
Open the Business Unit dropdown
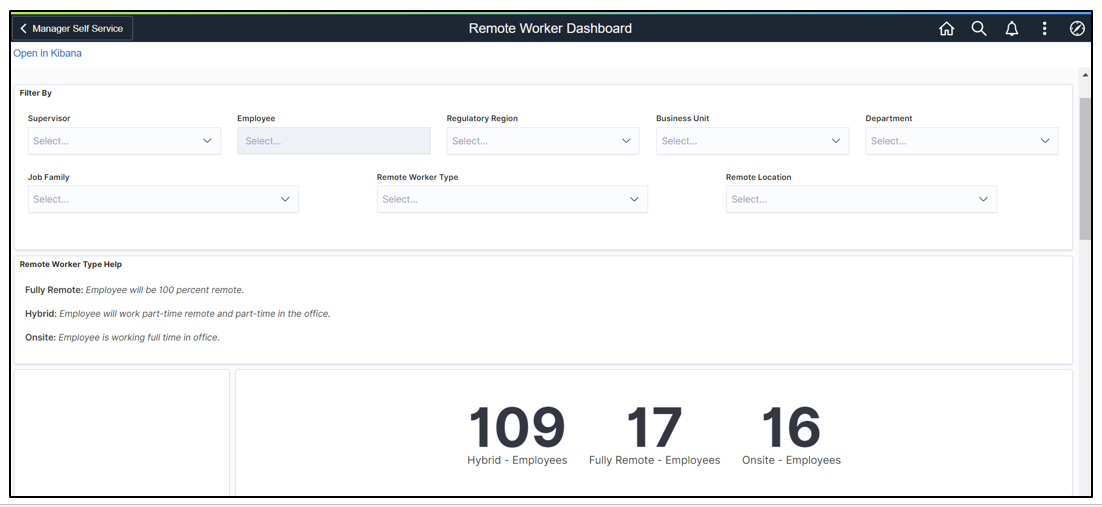[x=752, y=141]
